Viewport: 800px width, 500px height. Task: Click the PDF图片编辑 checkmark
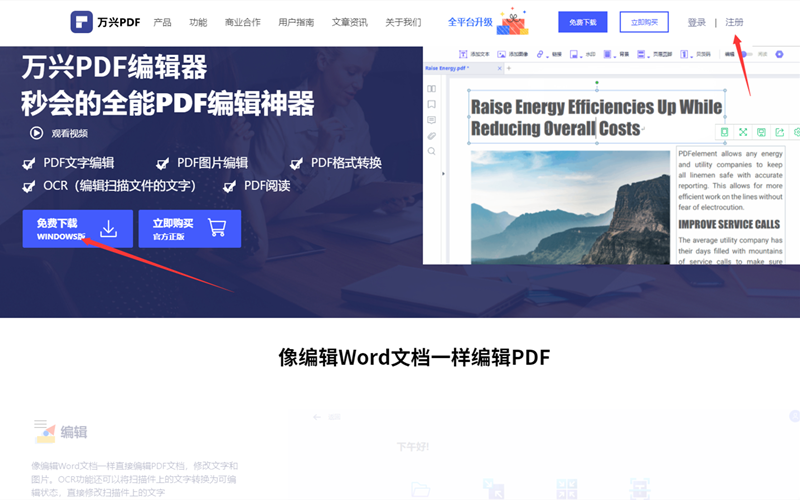(x=163, y=164)
